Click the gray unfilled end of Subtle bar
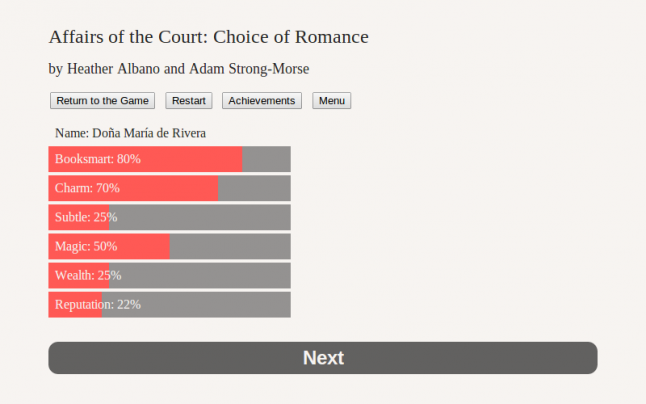This screenshot has height=404, width=646. click(200, 217)
